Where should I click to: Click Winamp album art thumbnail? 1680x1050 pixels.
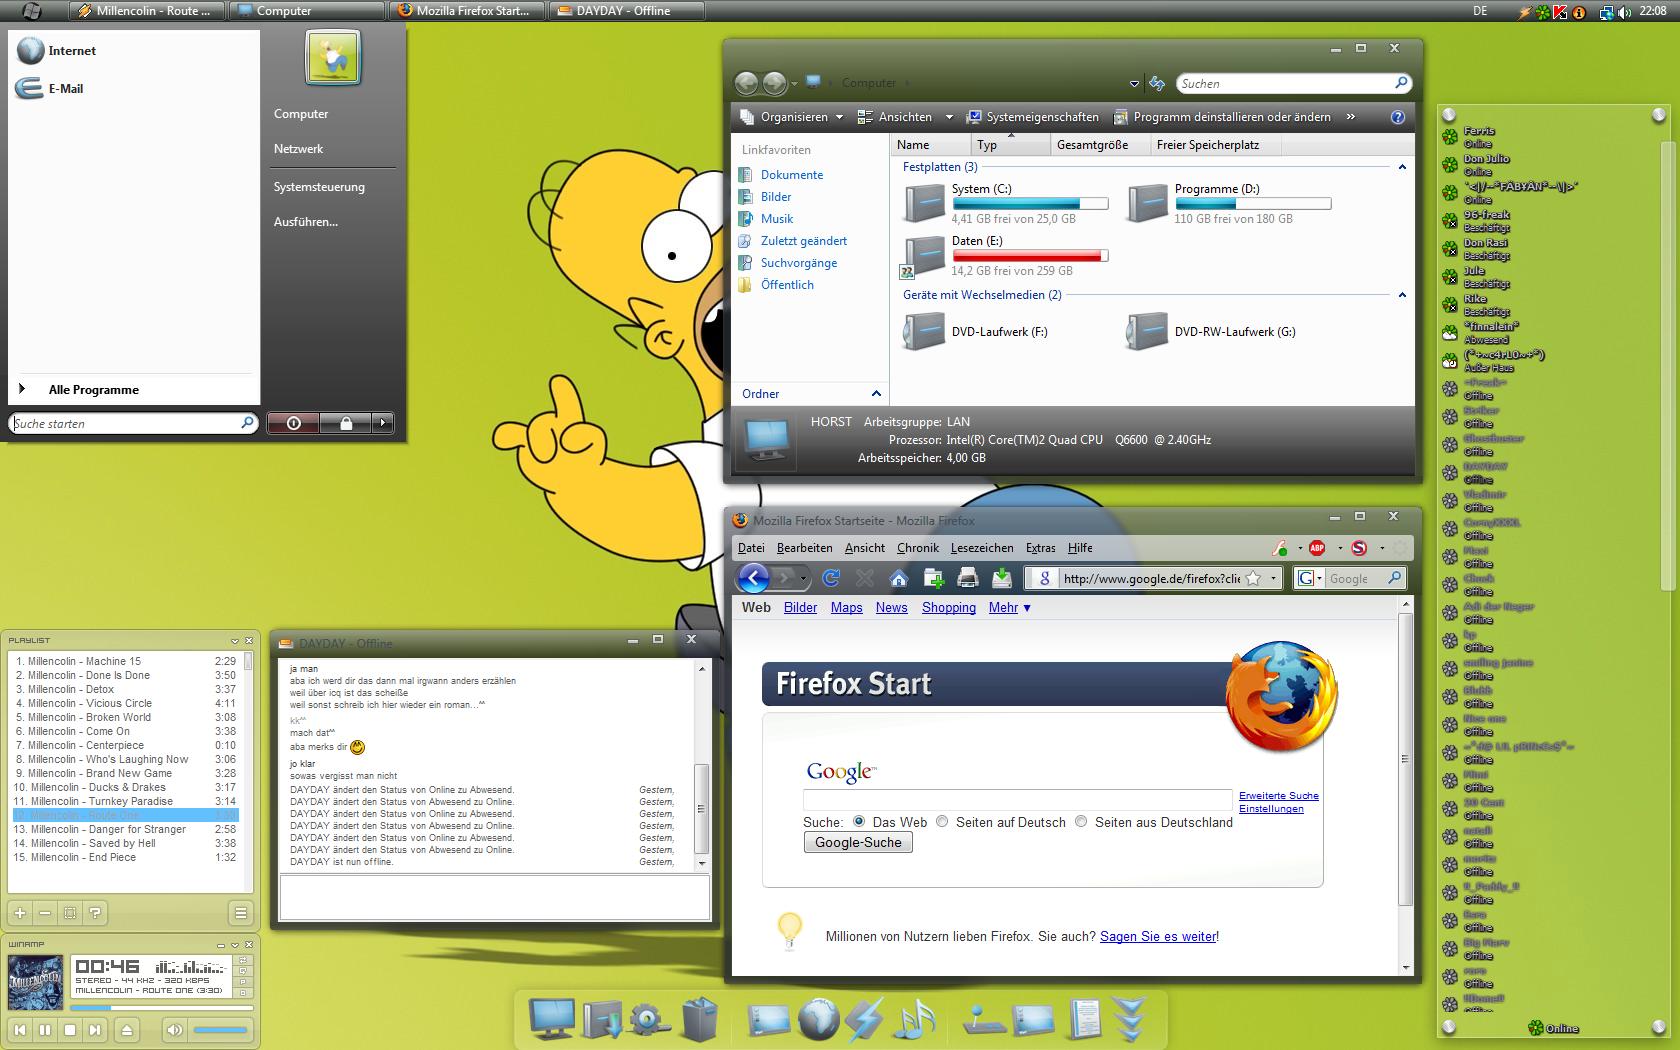35,982
